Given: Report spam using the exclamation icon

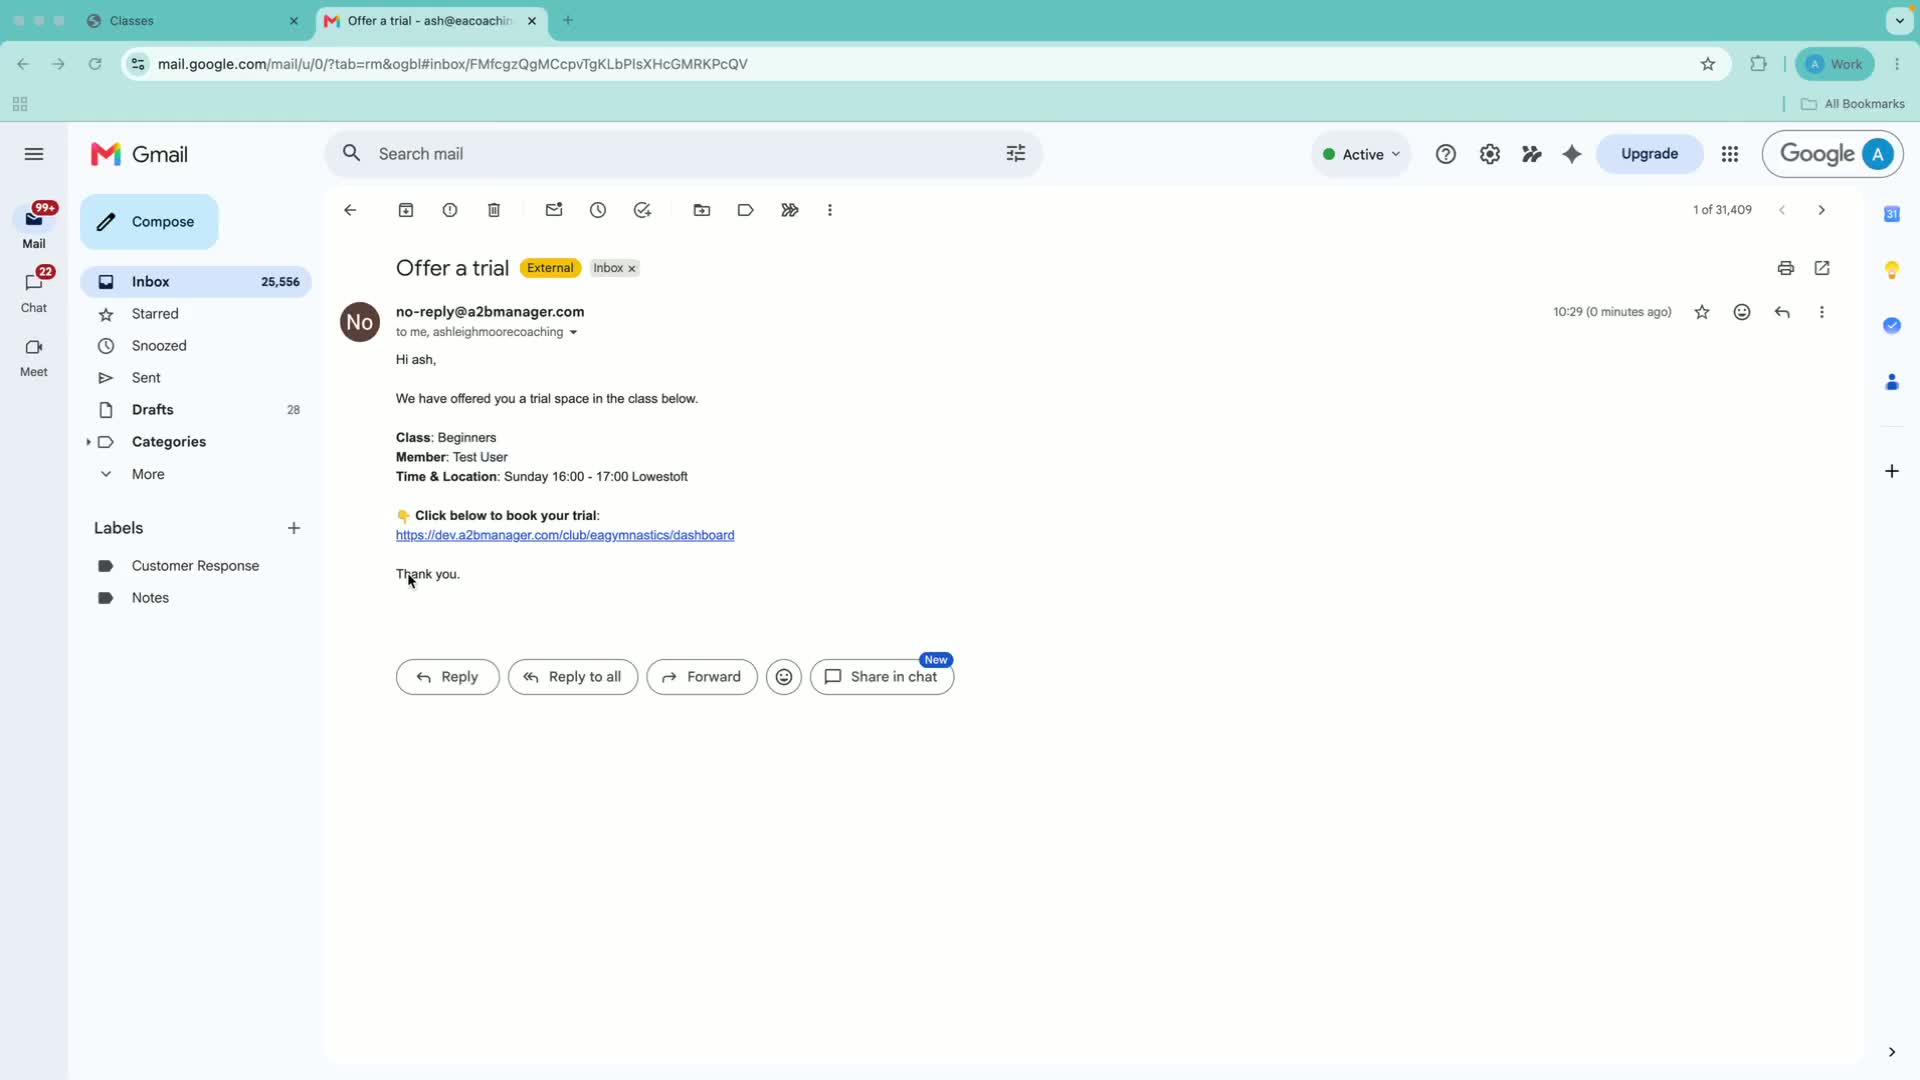Looking at the screenshot, I should [450, 210].
